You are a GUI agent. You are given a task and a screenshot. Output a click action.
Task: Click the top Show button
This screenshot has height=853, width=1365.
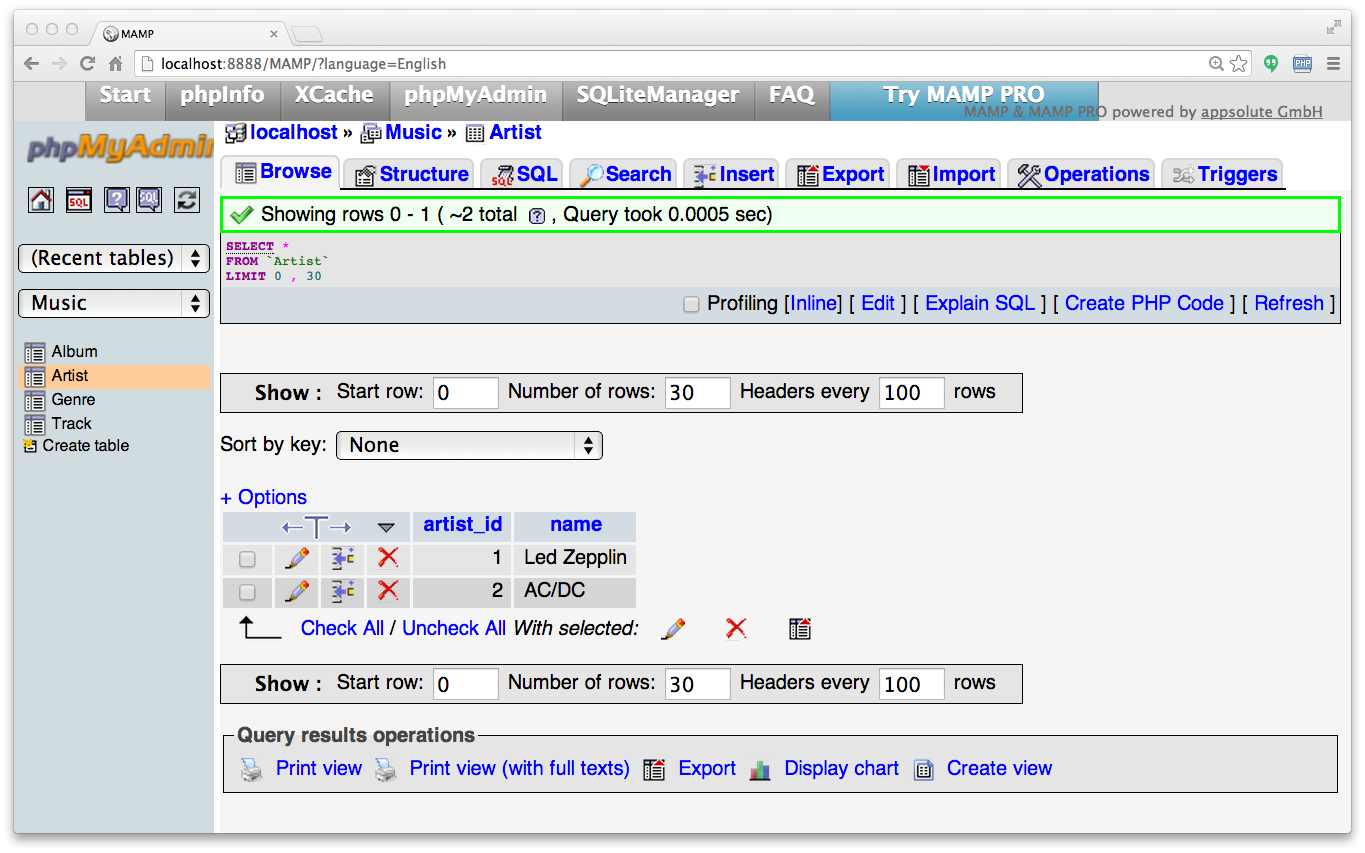(288, 393)
